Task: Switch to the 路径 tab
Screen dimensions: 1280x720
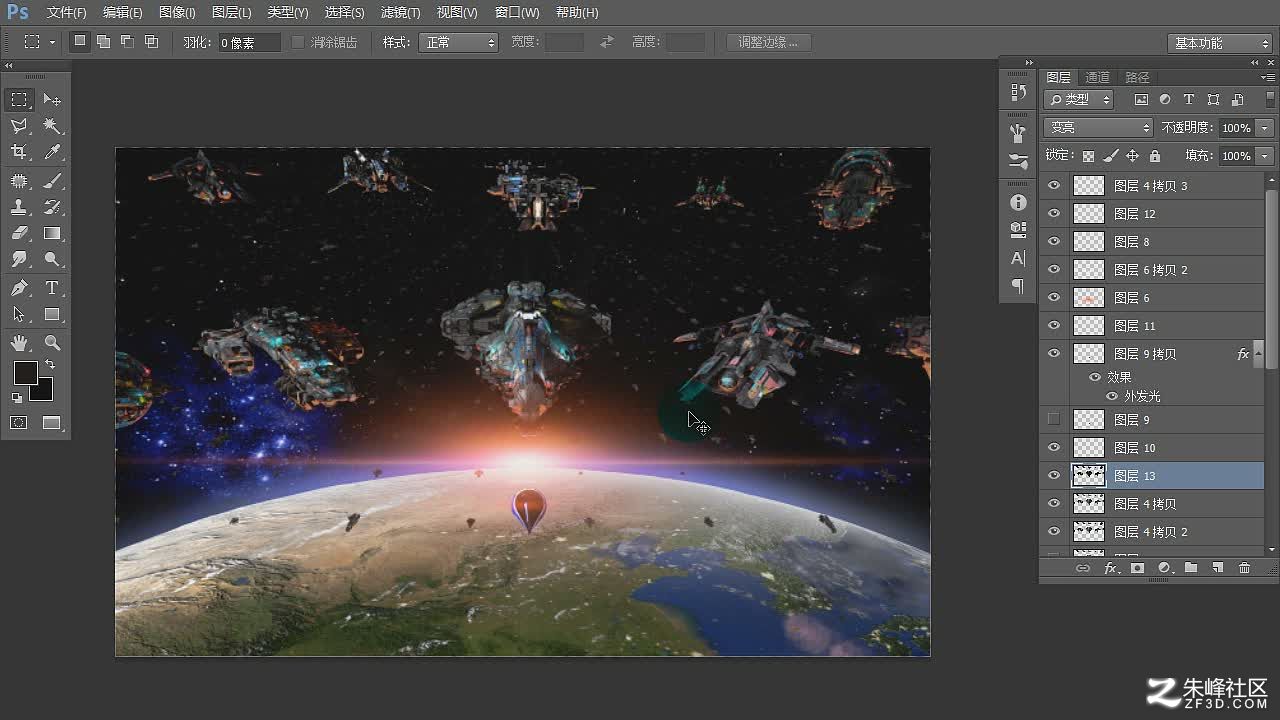Action: pyautogui.click(x=1137, y=77)
